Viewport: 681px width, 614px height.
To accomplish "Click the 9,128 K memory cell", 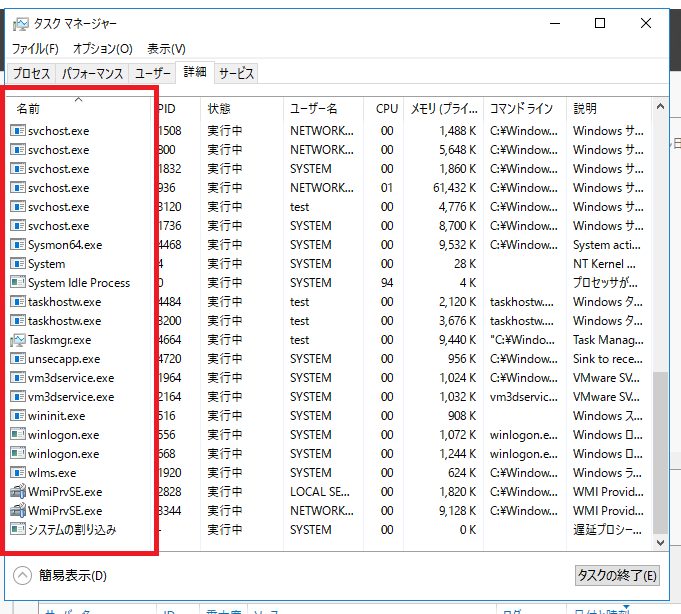I will click(457, 511).
